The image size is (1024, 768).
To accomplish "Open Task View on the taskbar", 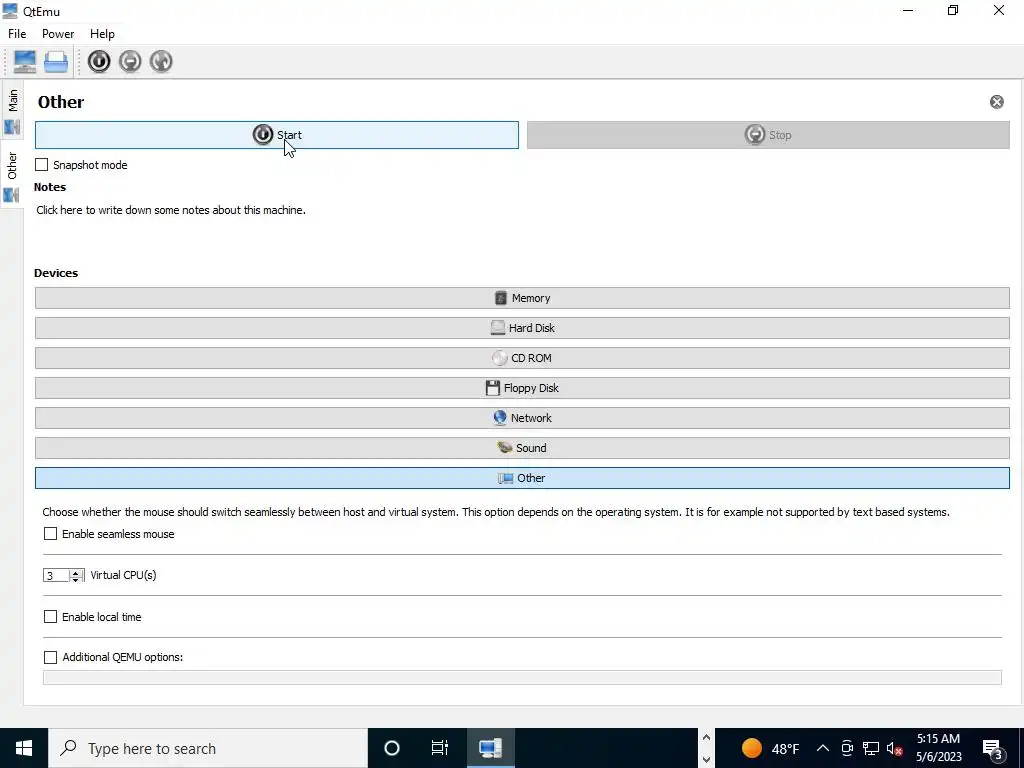I will click(x=440, y=748).
